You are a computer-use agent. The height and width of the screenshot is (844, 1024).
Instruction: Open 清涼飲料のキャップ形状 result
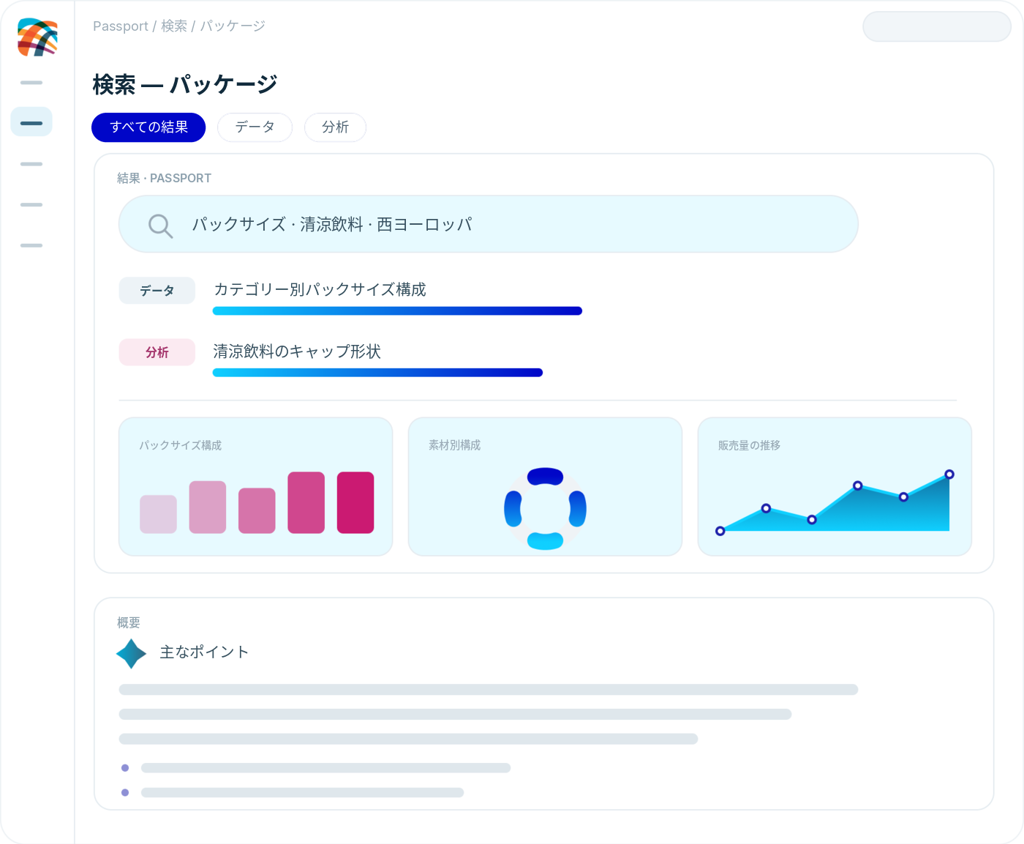tap(297, 351)
